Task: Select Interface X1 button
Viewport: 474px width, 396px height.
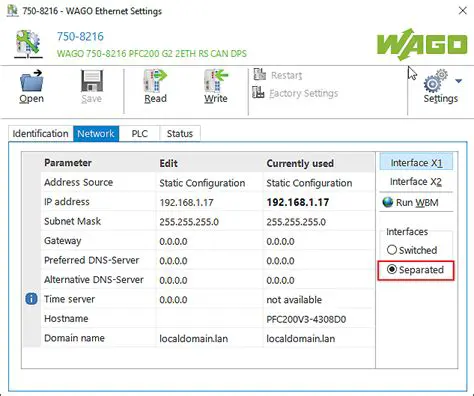Action: (416, 163)
